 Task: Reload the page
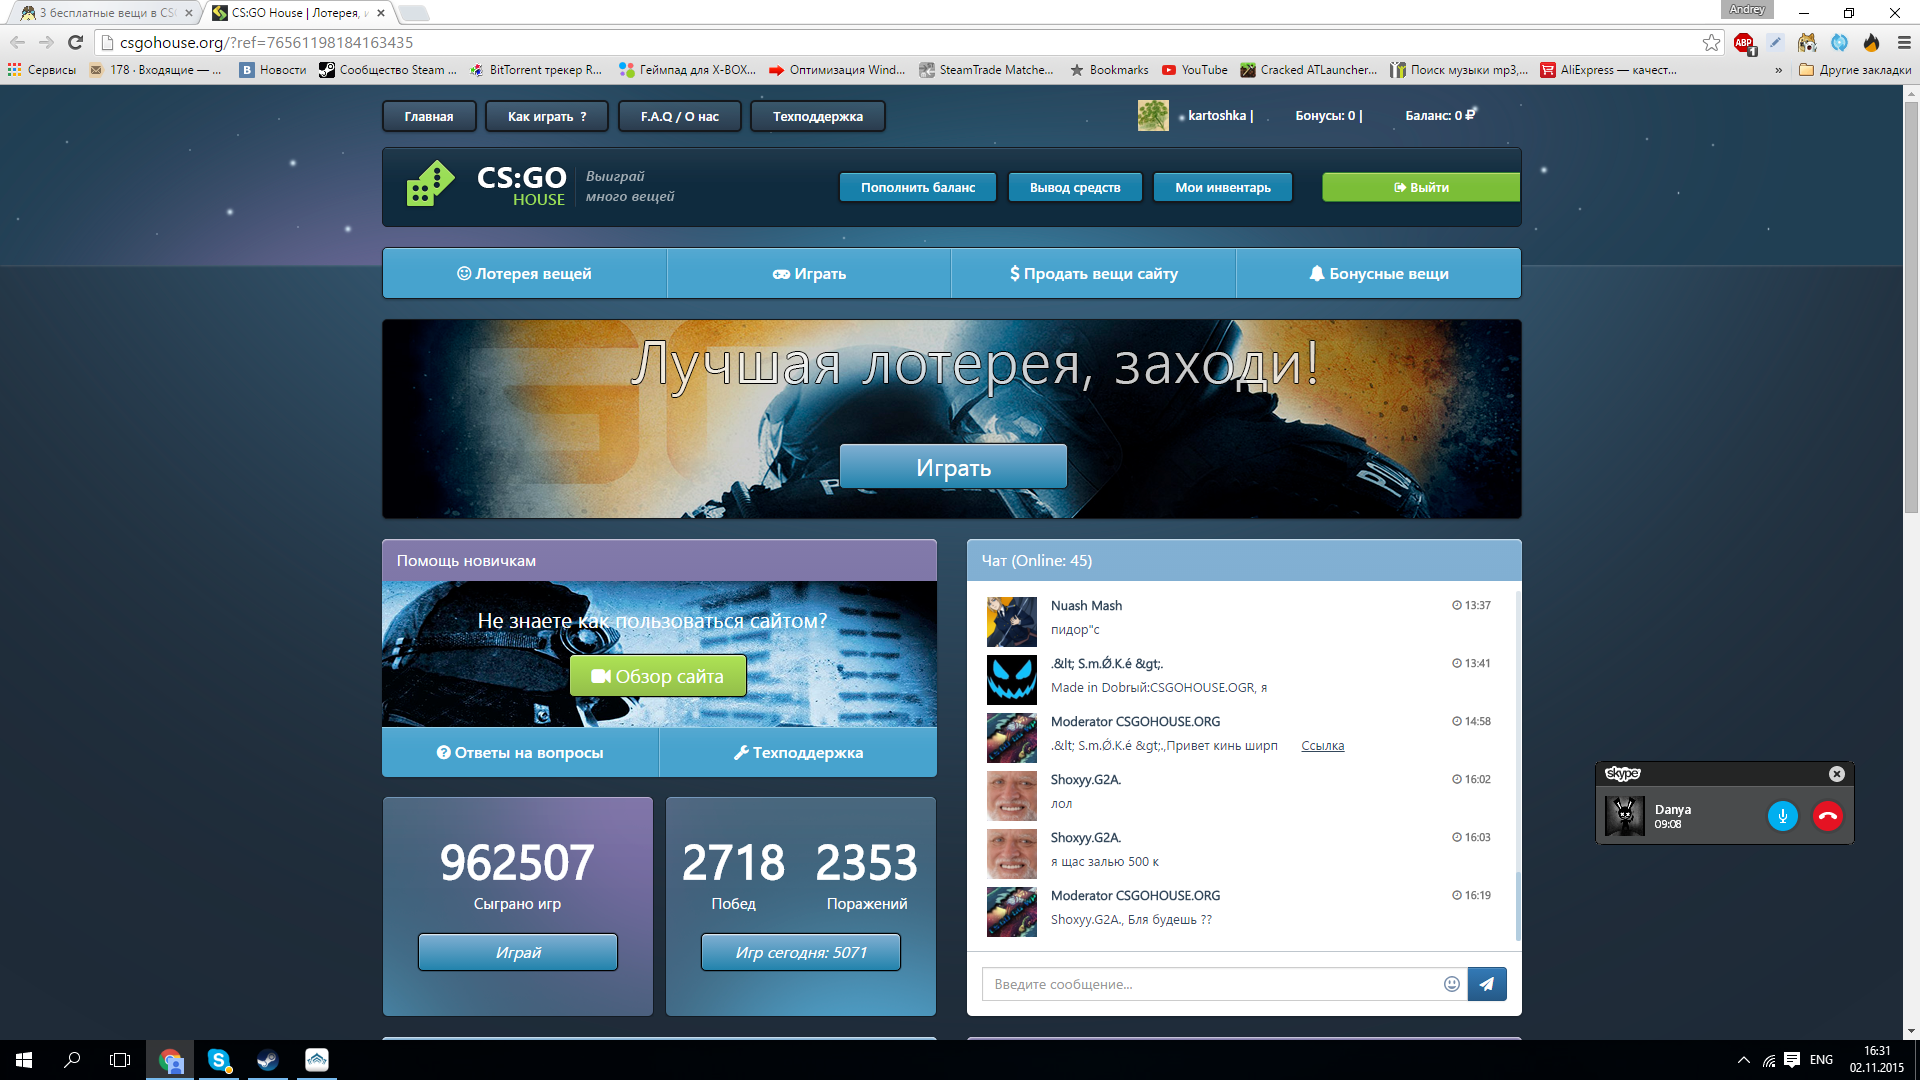coord(75,42)
